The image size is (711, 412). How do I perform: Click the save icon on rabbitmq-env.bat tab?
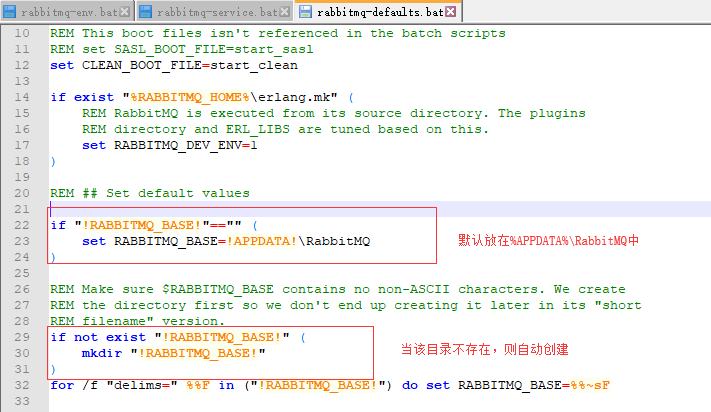[x=9, y=12]
